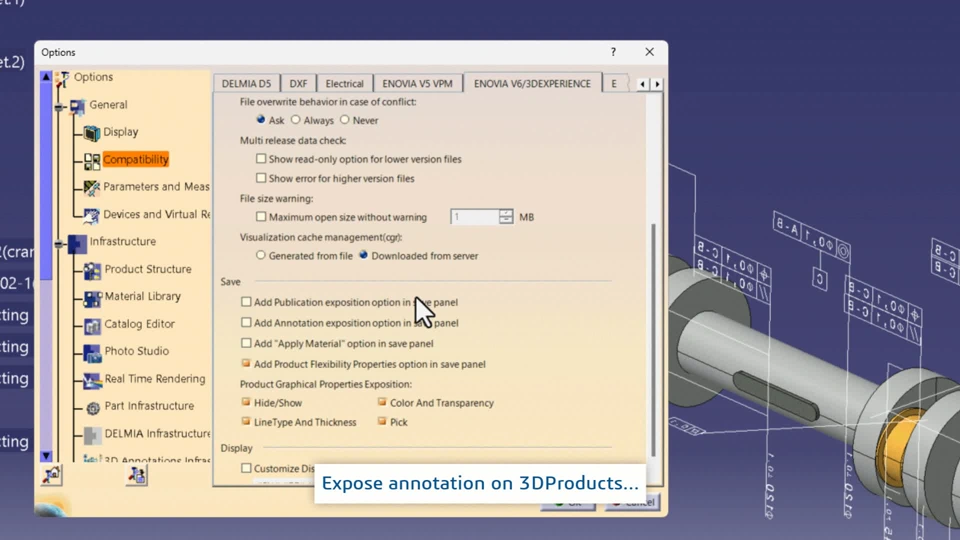Select Real Time Rendering tree entry
The width and height of the screenshot is (960, 540).
[x=155, y=379]
